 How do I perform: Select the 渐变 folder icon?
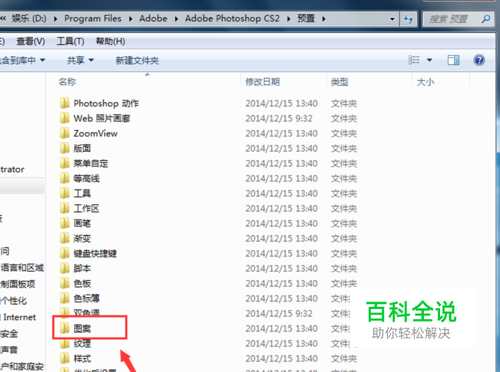pos(65,238)
